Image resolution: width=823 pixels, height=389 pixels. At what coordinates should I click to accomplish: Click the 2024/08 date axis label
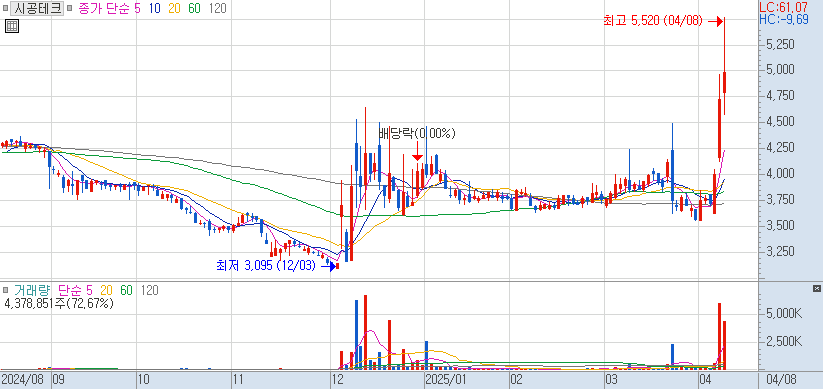click(23, 379)
